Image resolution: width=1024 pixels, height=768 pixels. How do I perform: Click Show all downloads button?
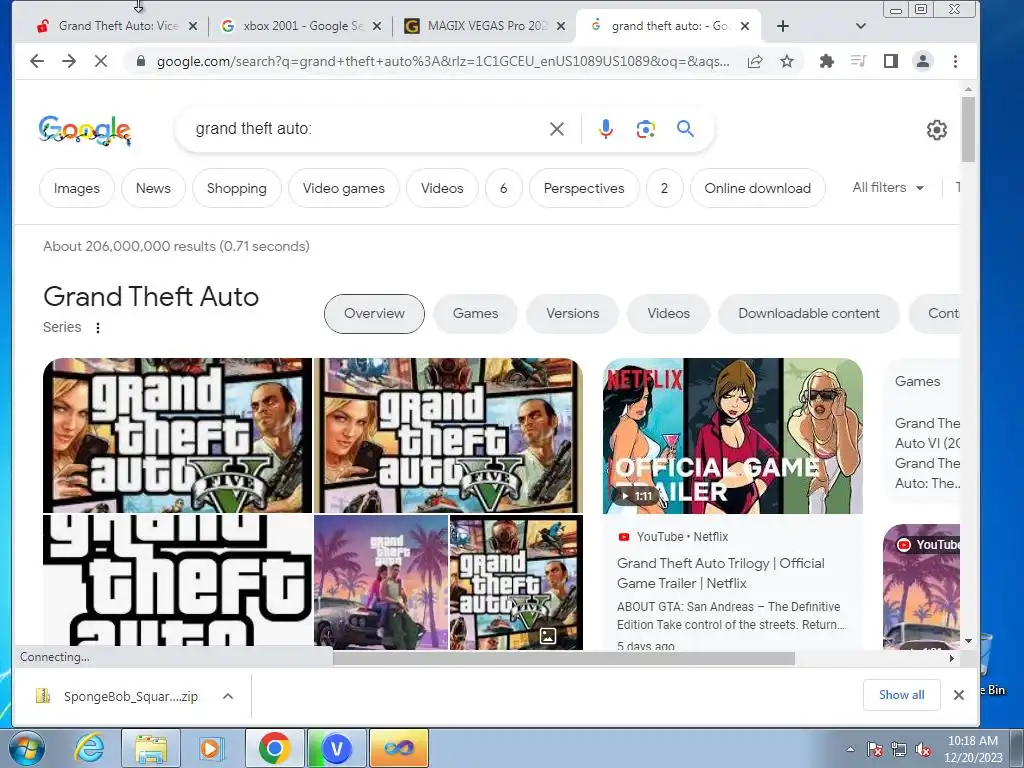pyautogui.click(x=901, y=695)
